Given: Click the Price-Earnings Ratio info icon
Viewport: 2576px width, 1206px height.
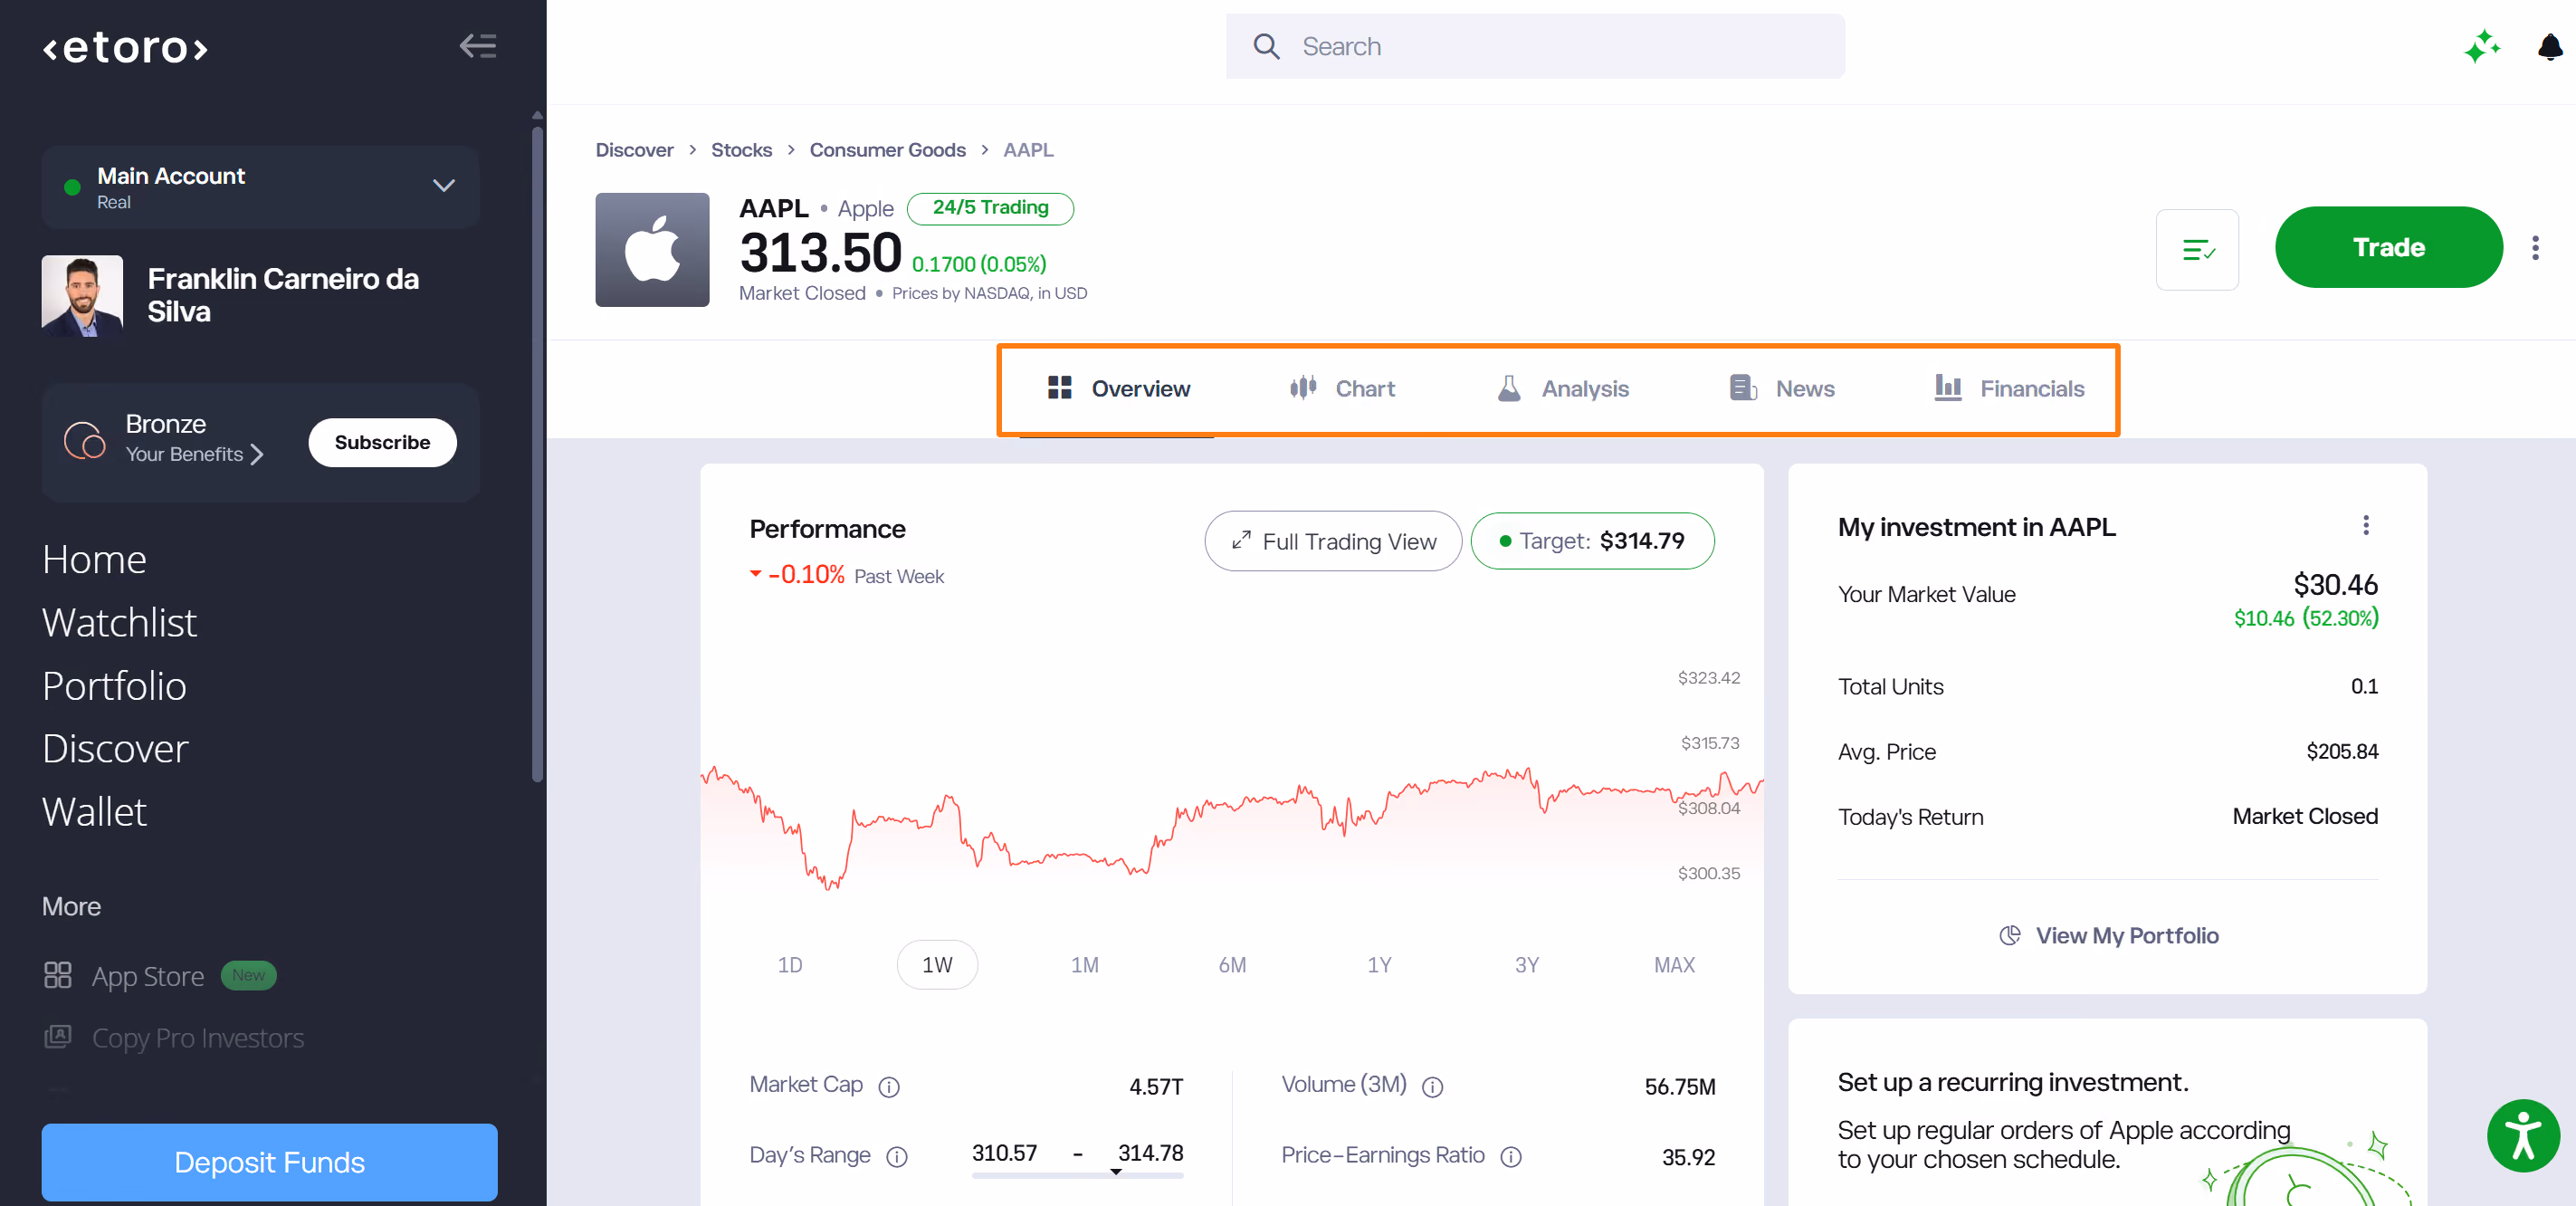Looking at the screenshot, I should coord(1511,1156).
